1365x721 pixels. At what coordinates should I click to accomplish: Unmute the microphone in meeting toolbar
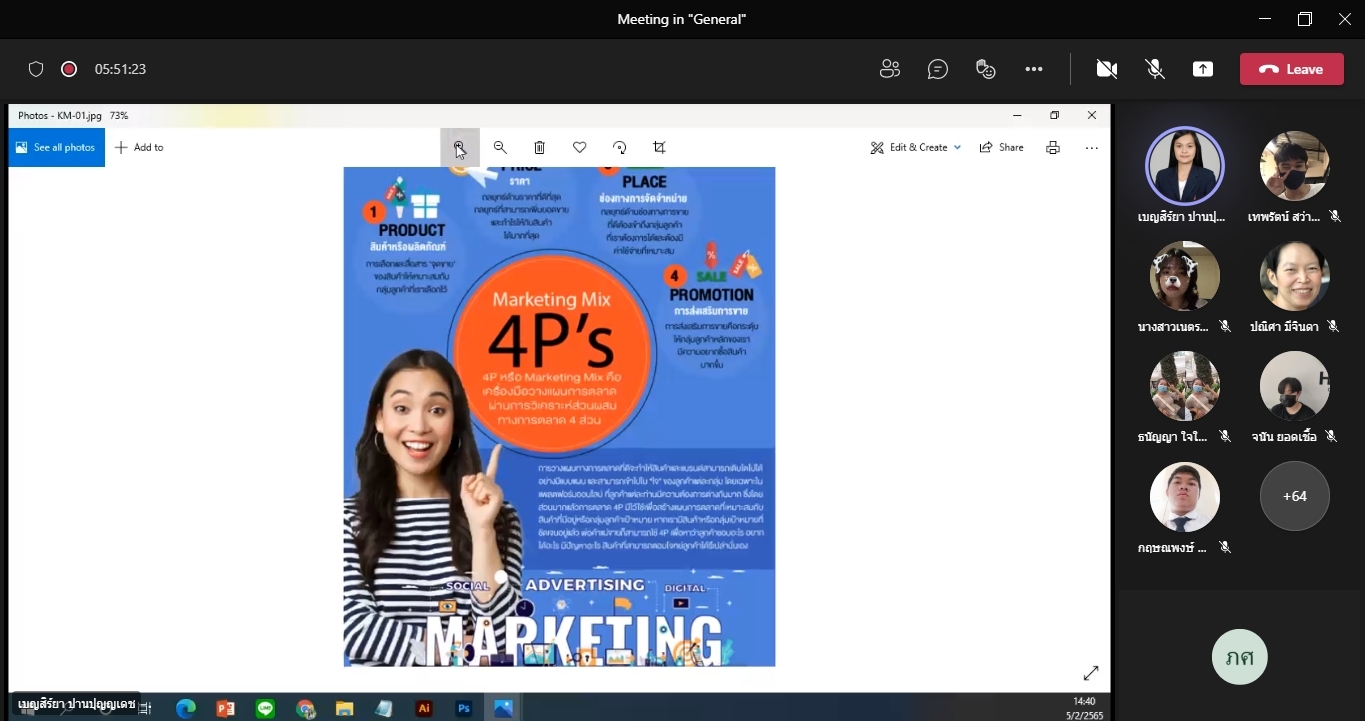coord(1155,69)
